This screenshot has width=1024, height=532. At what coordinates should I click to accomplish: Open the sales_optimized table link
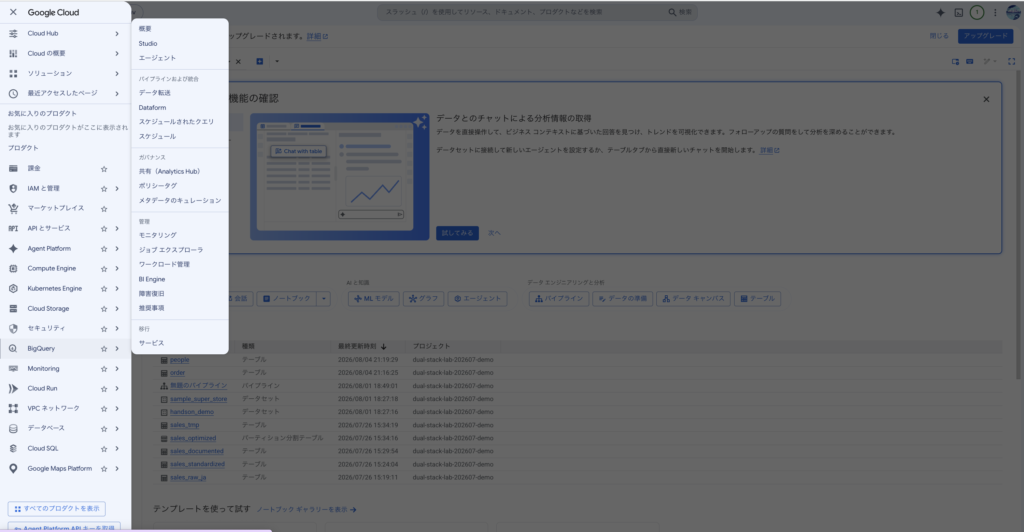pos(193,438)
